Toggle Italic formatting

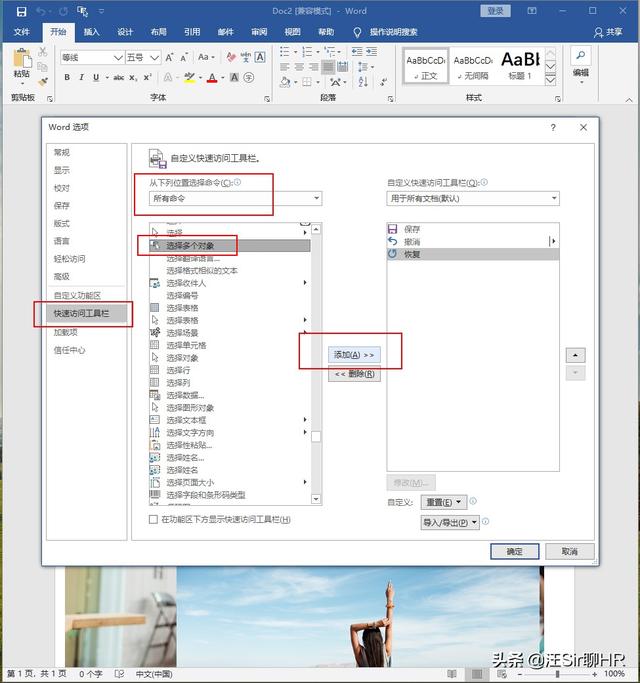(x=81, y=78)
